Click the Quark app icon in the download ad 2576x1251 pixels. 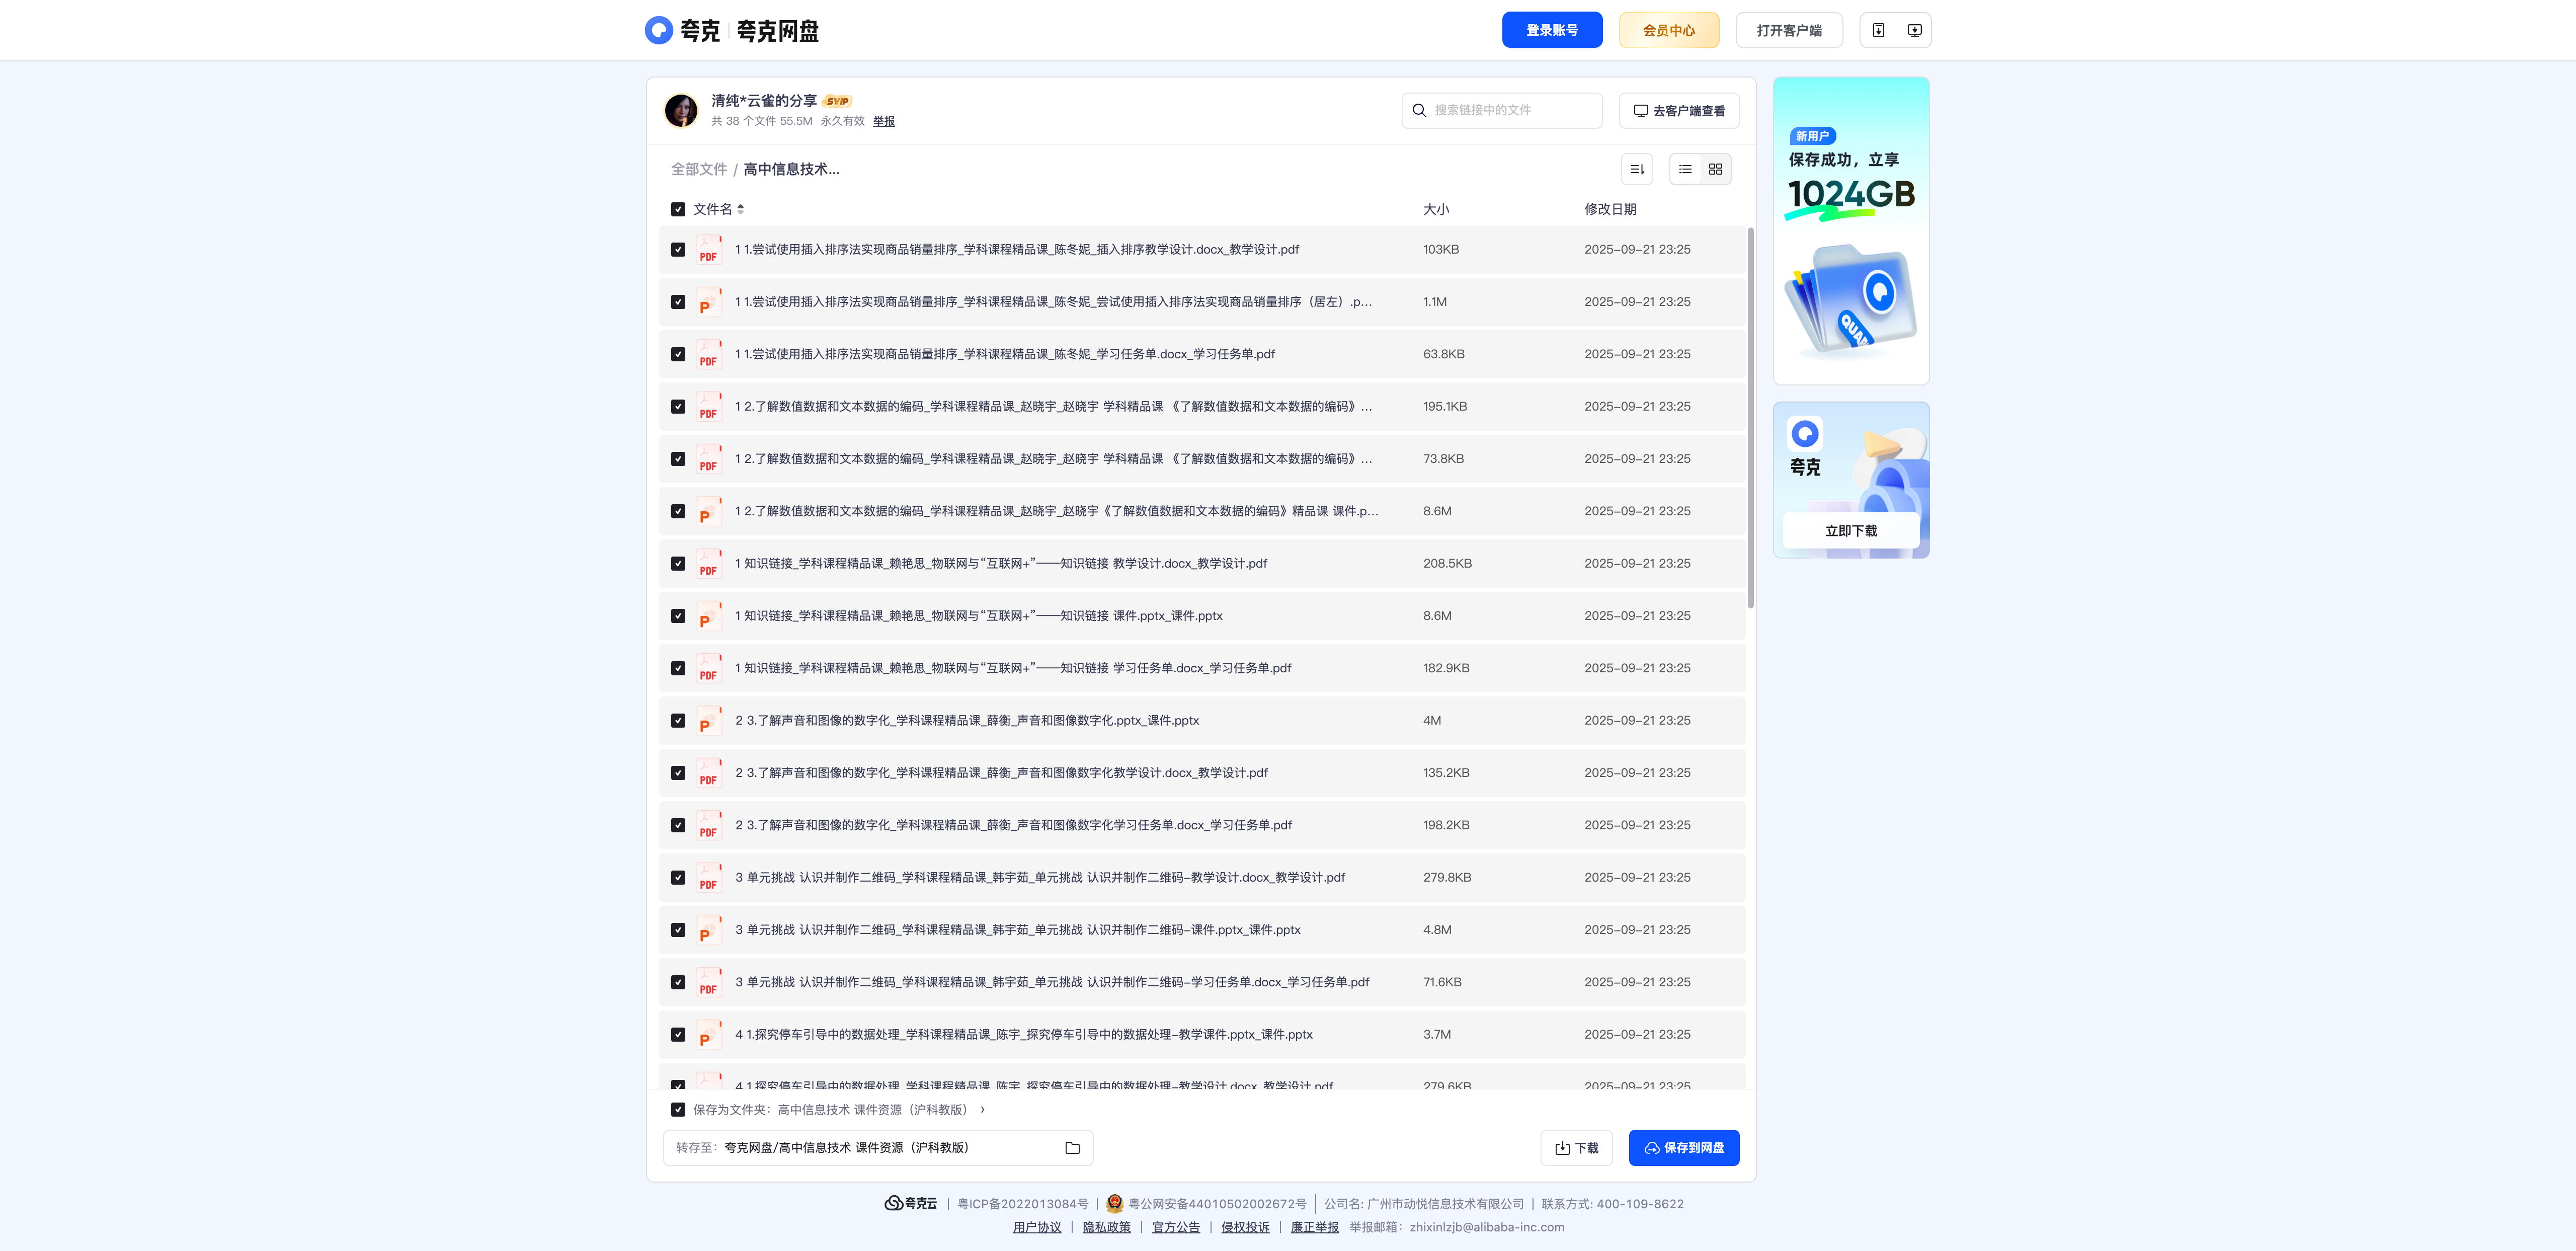(1805, 434)
